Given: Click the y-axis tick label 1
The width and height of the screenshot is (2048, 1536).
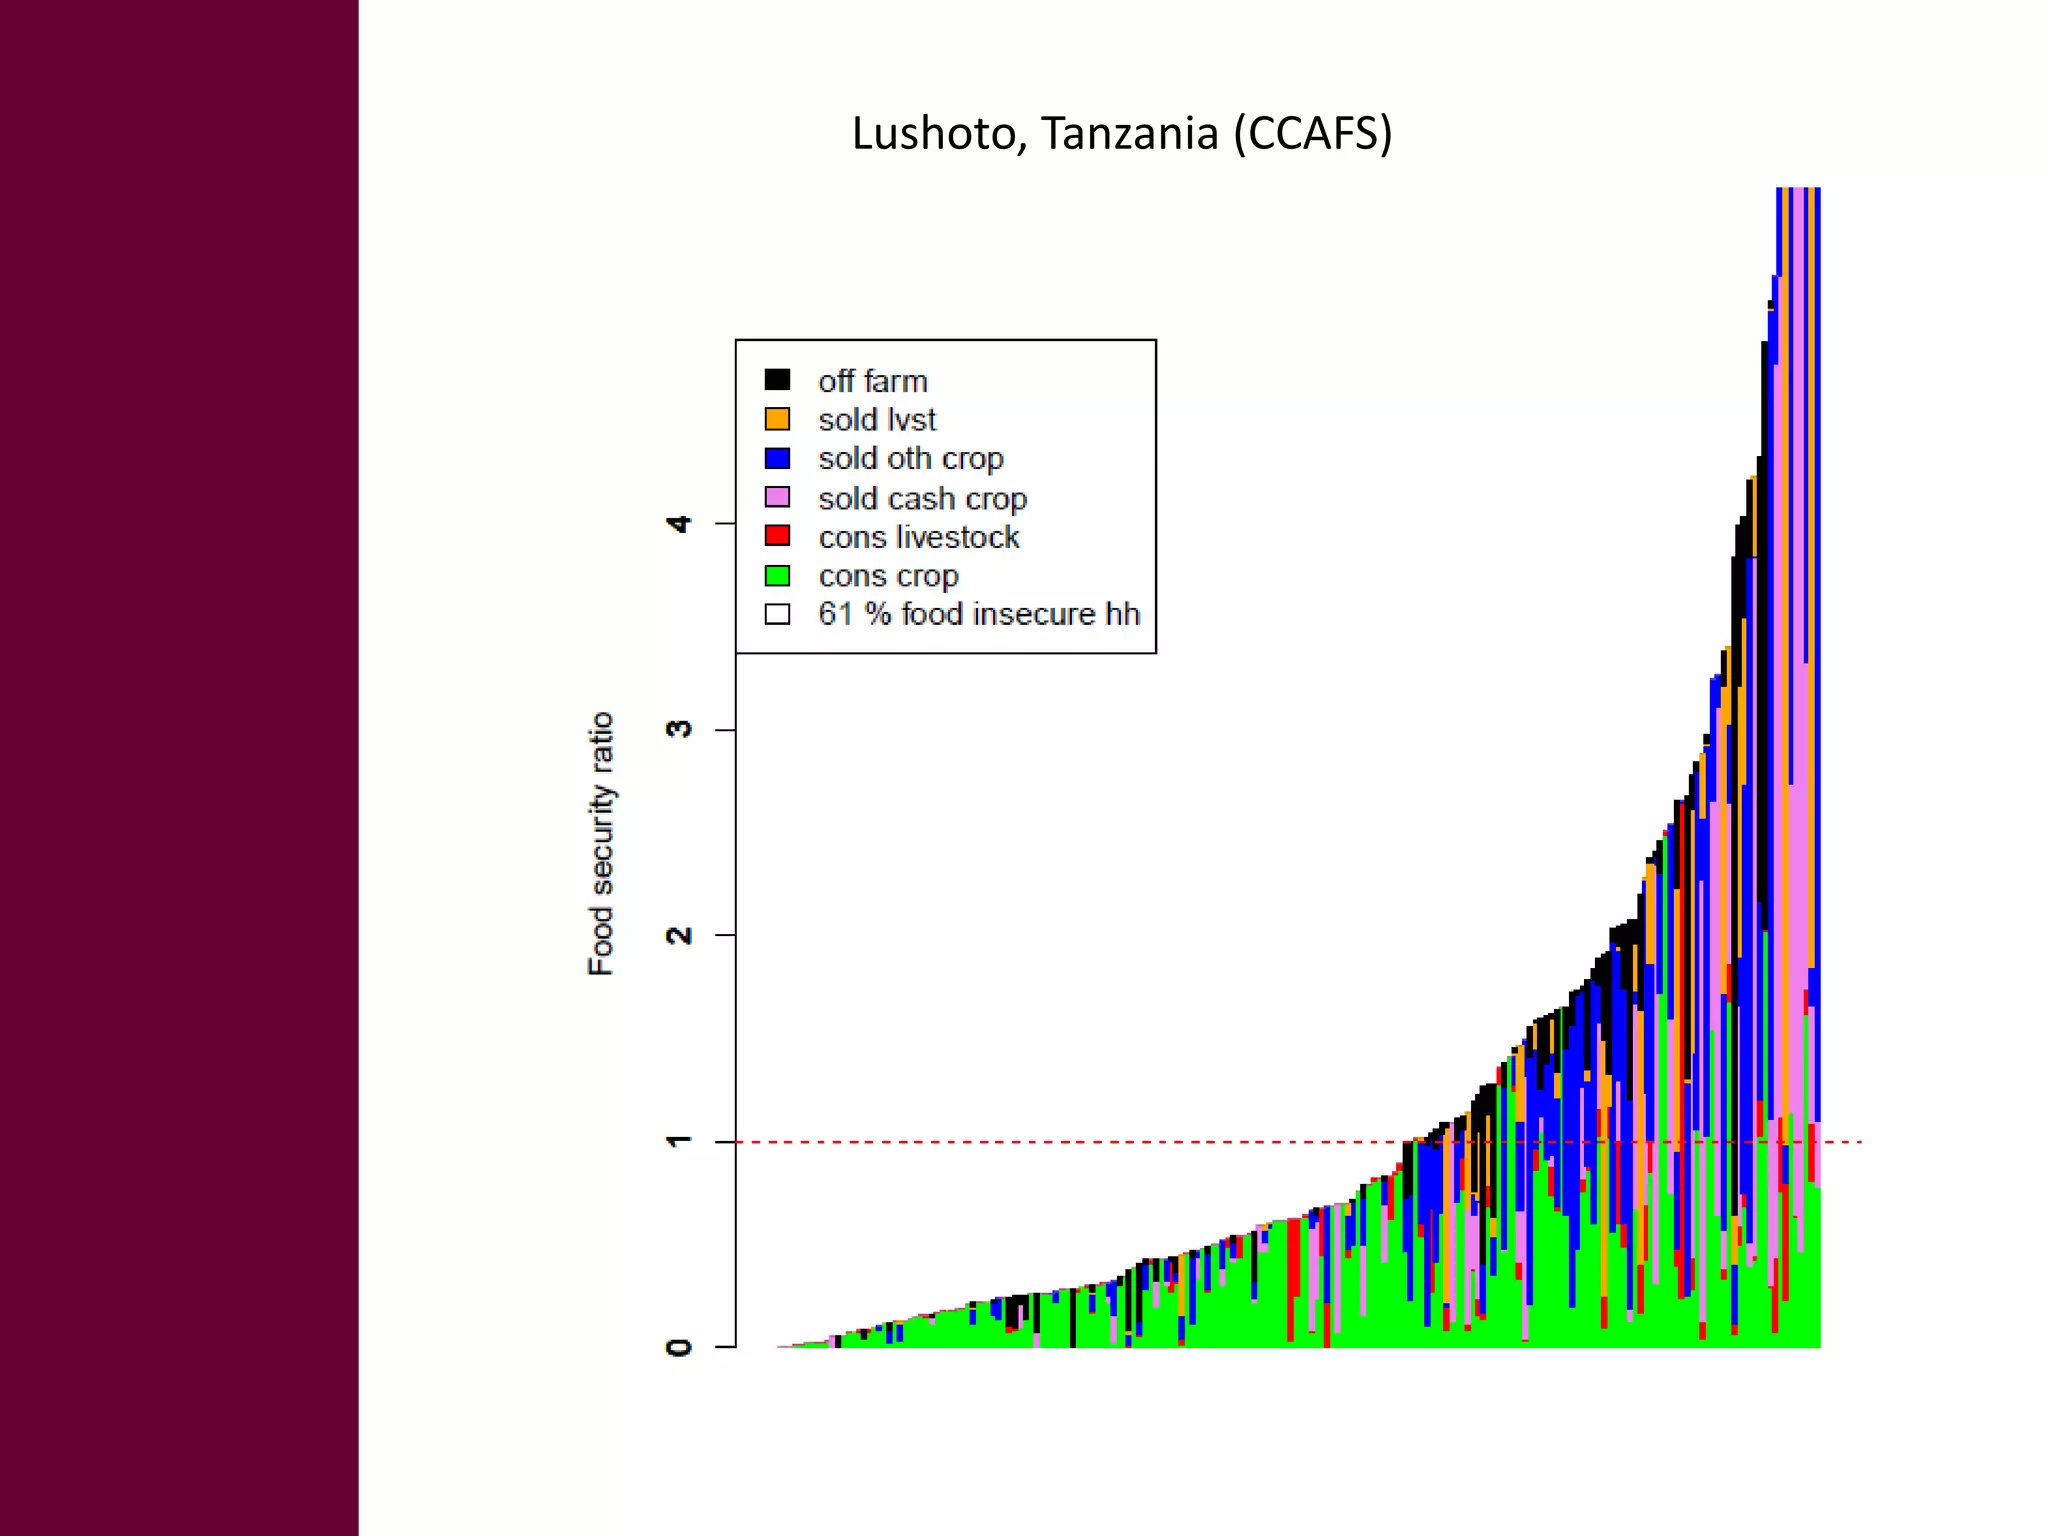Looking at the screenshot, I should (x=679, y=1141).
